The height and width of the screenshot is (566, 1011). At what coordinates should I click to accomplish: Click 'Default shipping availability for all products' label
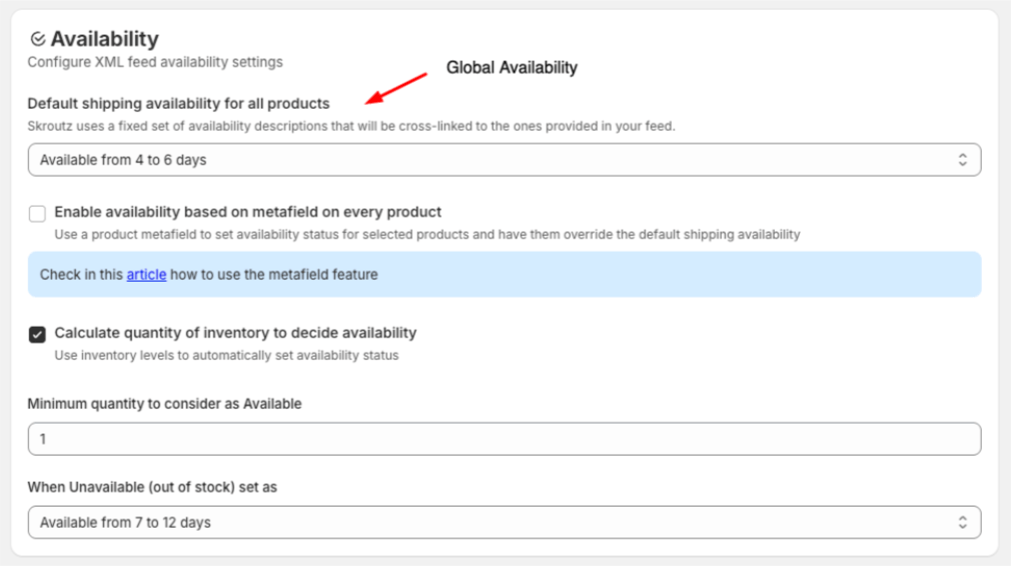[178, 103]
